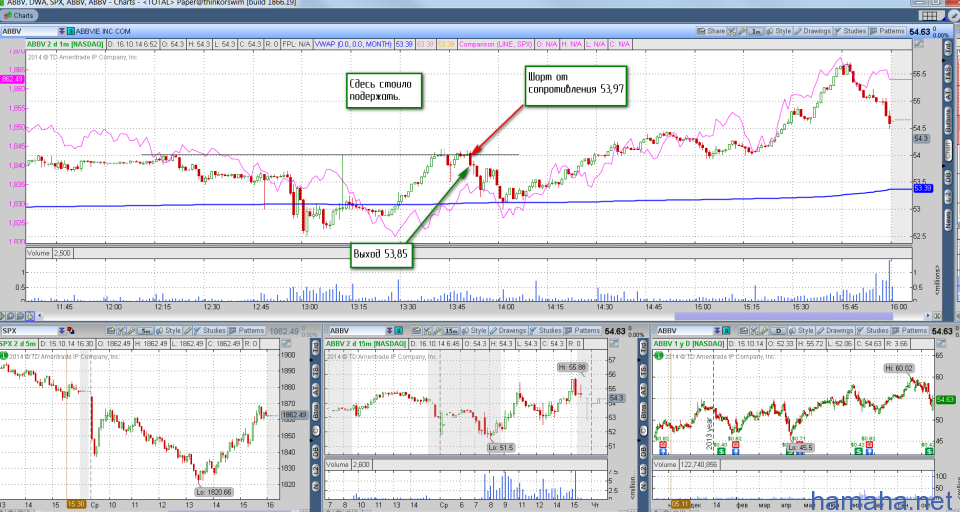Click the wrench settings icon in daily ABBV chart
Image resolution: width=960 pixels, height=512 pixels.
click(x=764, y=331)
